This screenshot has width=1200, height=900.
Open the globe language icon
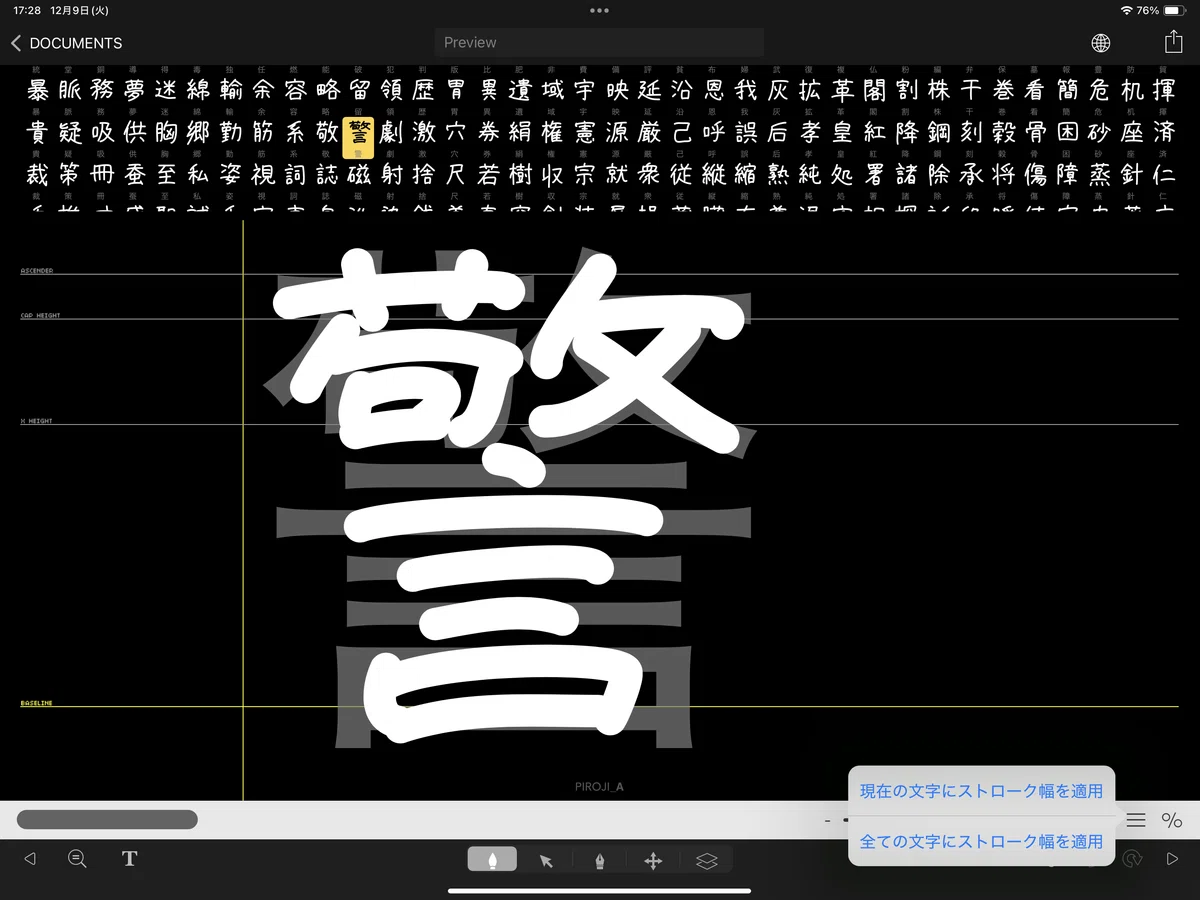[1100, 43]
